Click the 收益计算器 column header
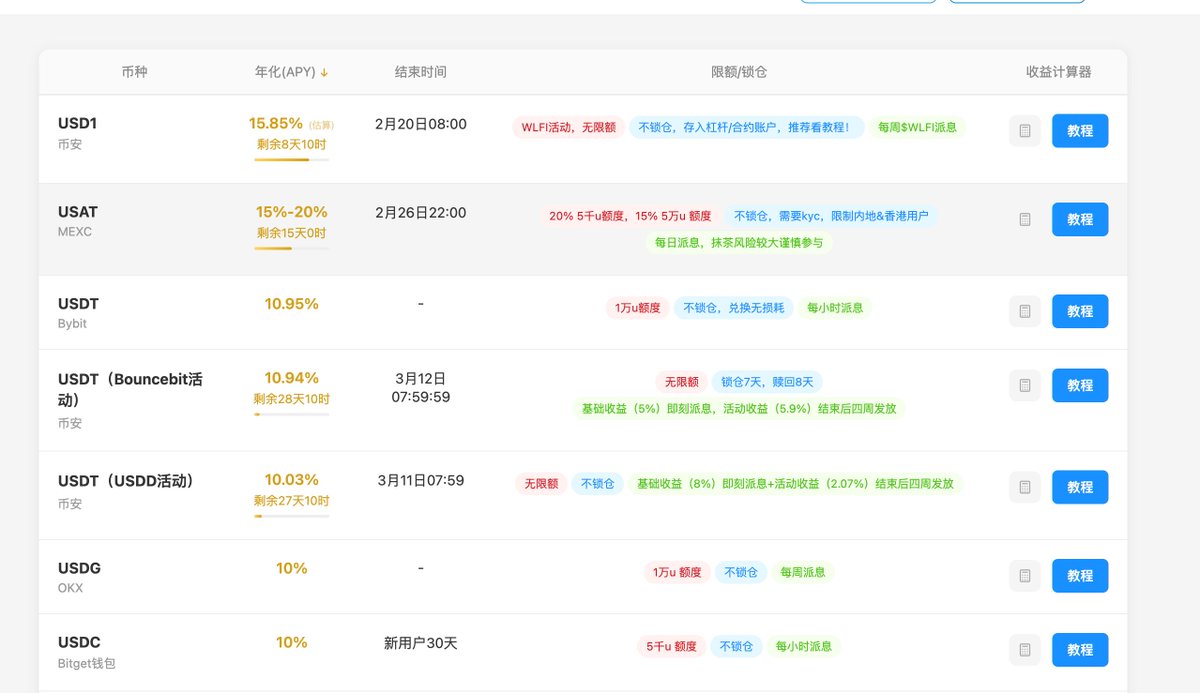Image resolution: width=1200 pixels, height=693 pixels. pyautogui.click(x=1059, y=72)
